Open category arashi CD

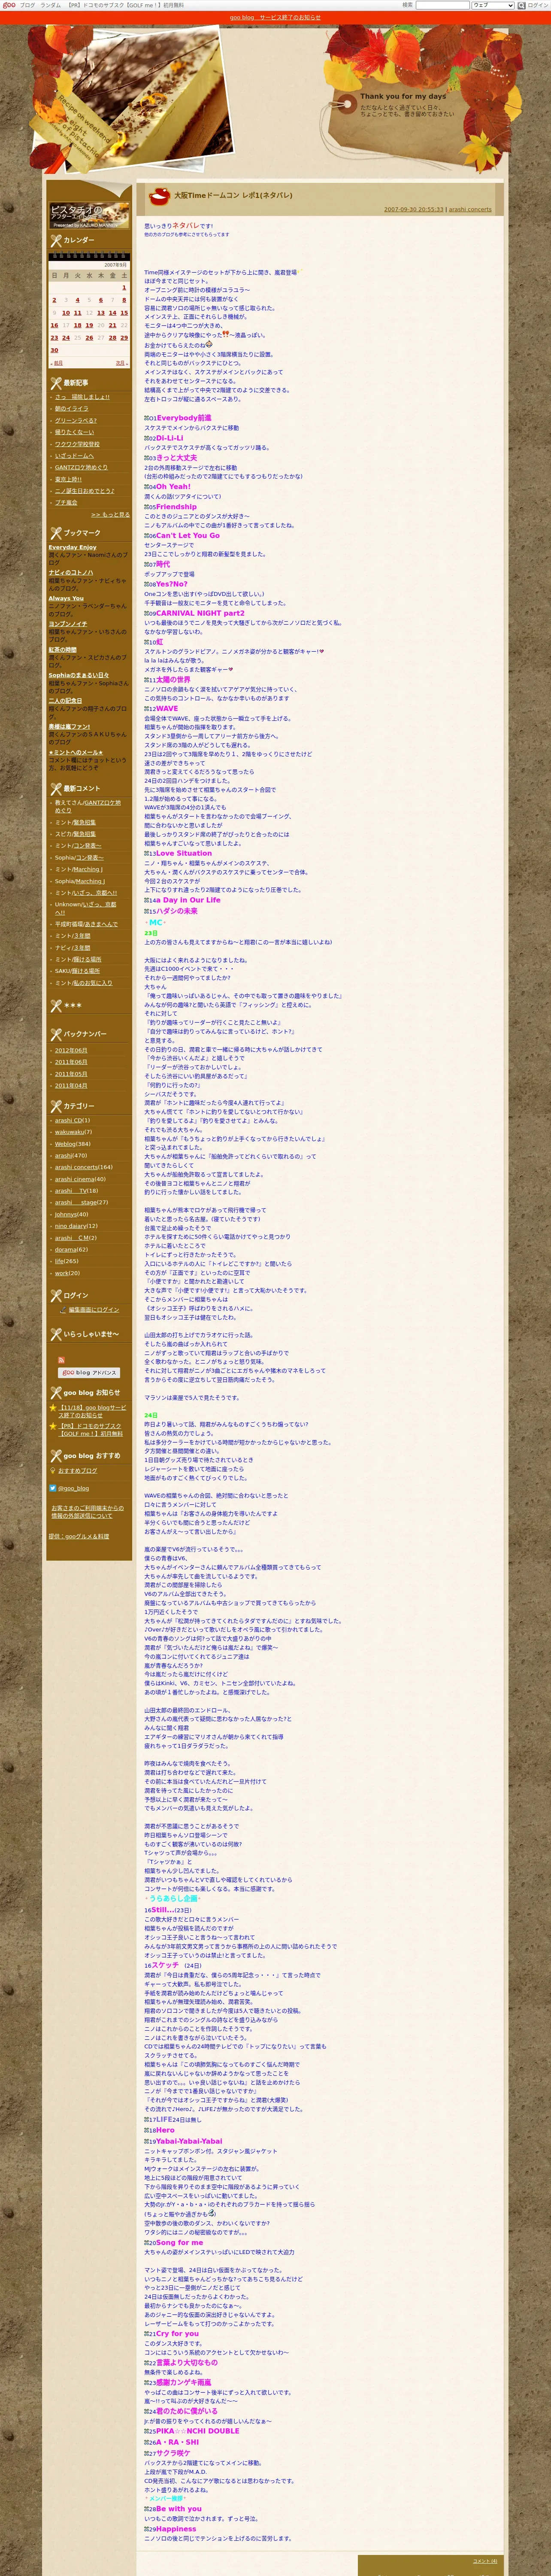(x=69, y=1121)
